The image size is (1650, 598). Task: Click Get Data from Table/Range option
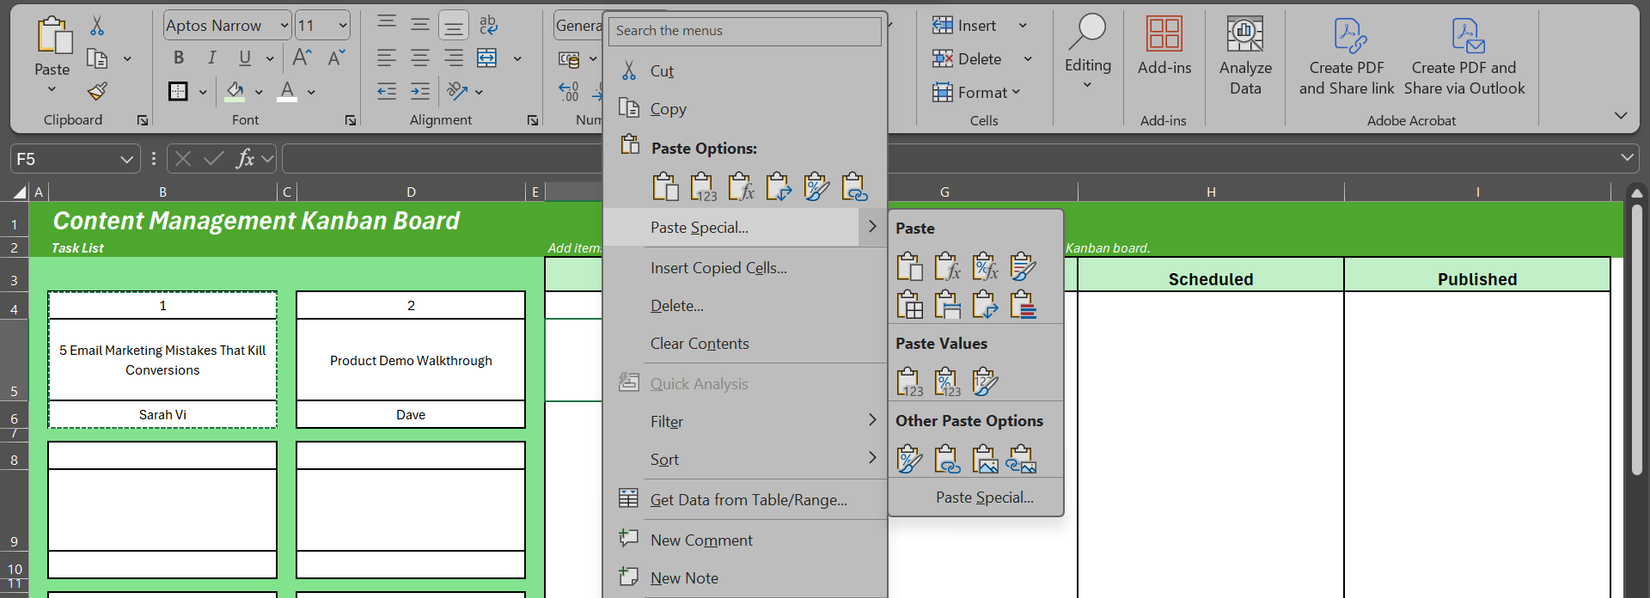point(748,500)
